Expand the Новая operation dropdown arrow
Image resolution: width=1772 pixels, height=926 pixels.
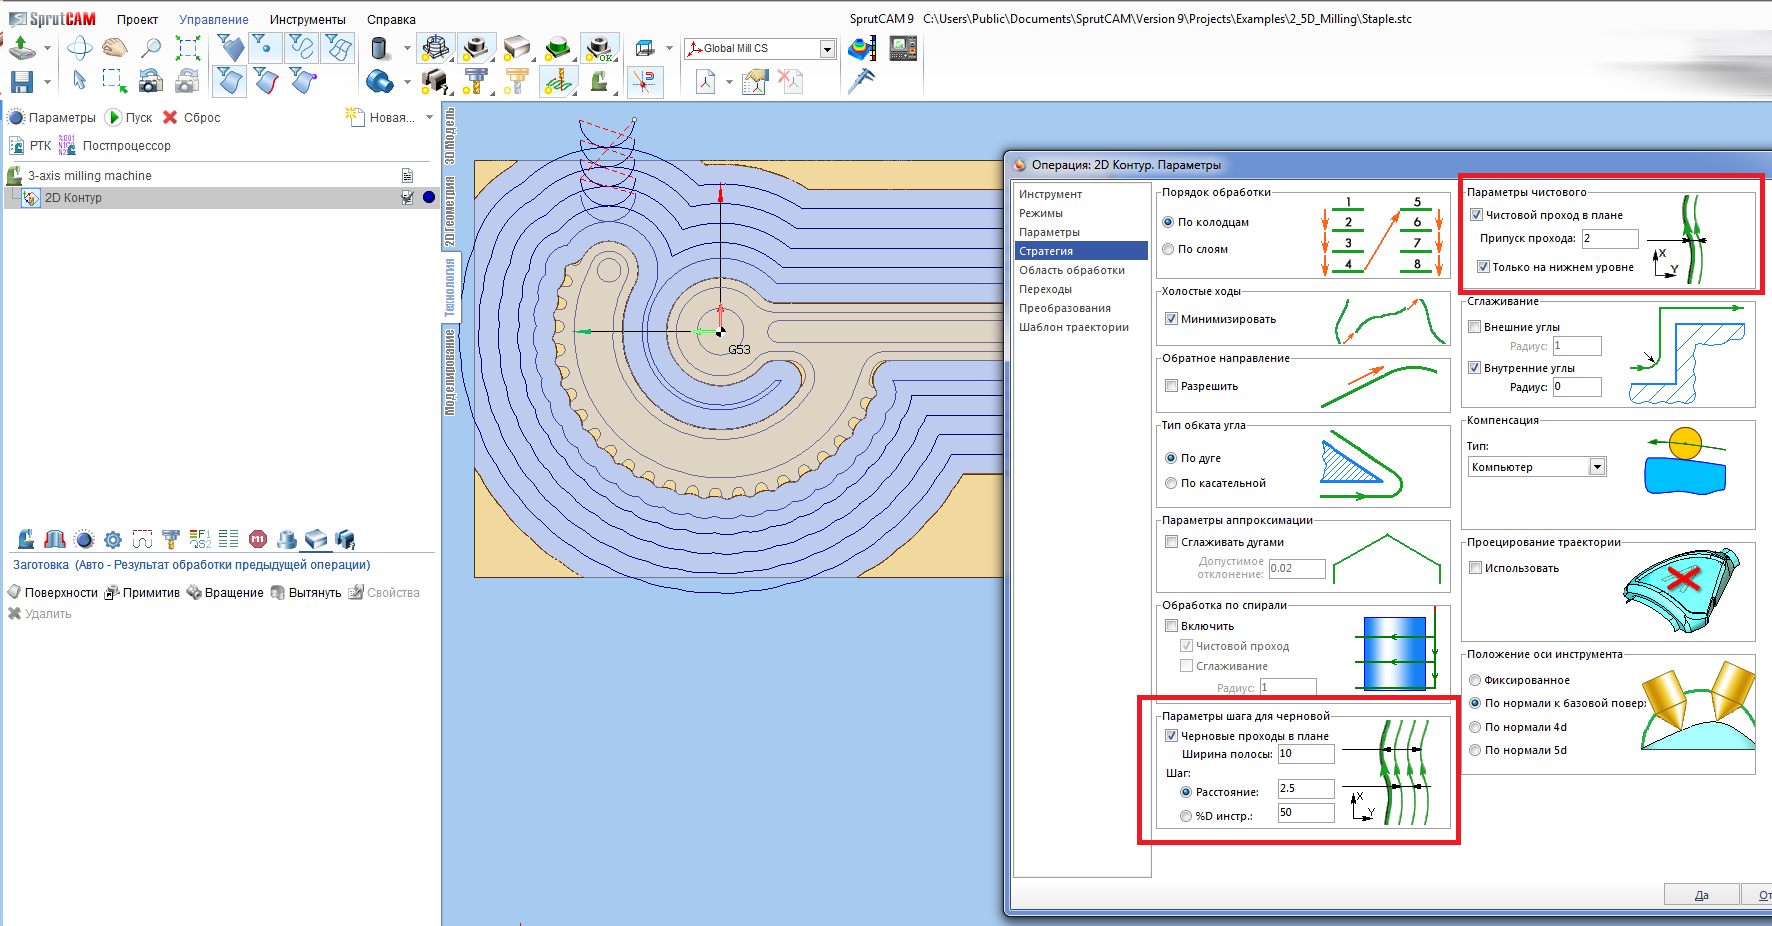pos(430,117)
